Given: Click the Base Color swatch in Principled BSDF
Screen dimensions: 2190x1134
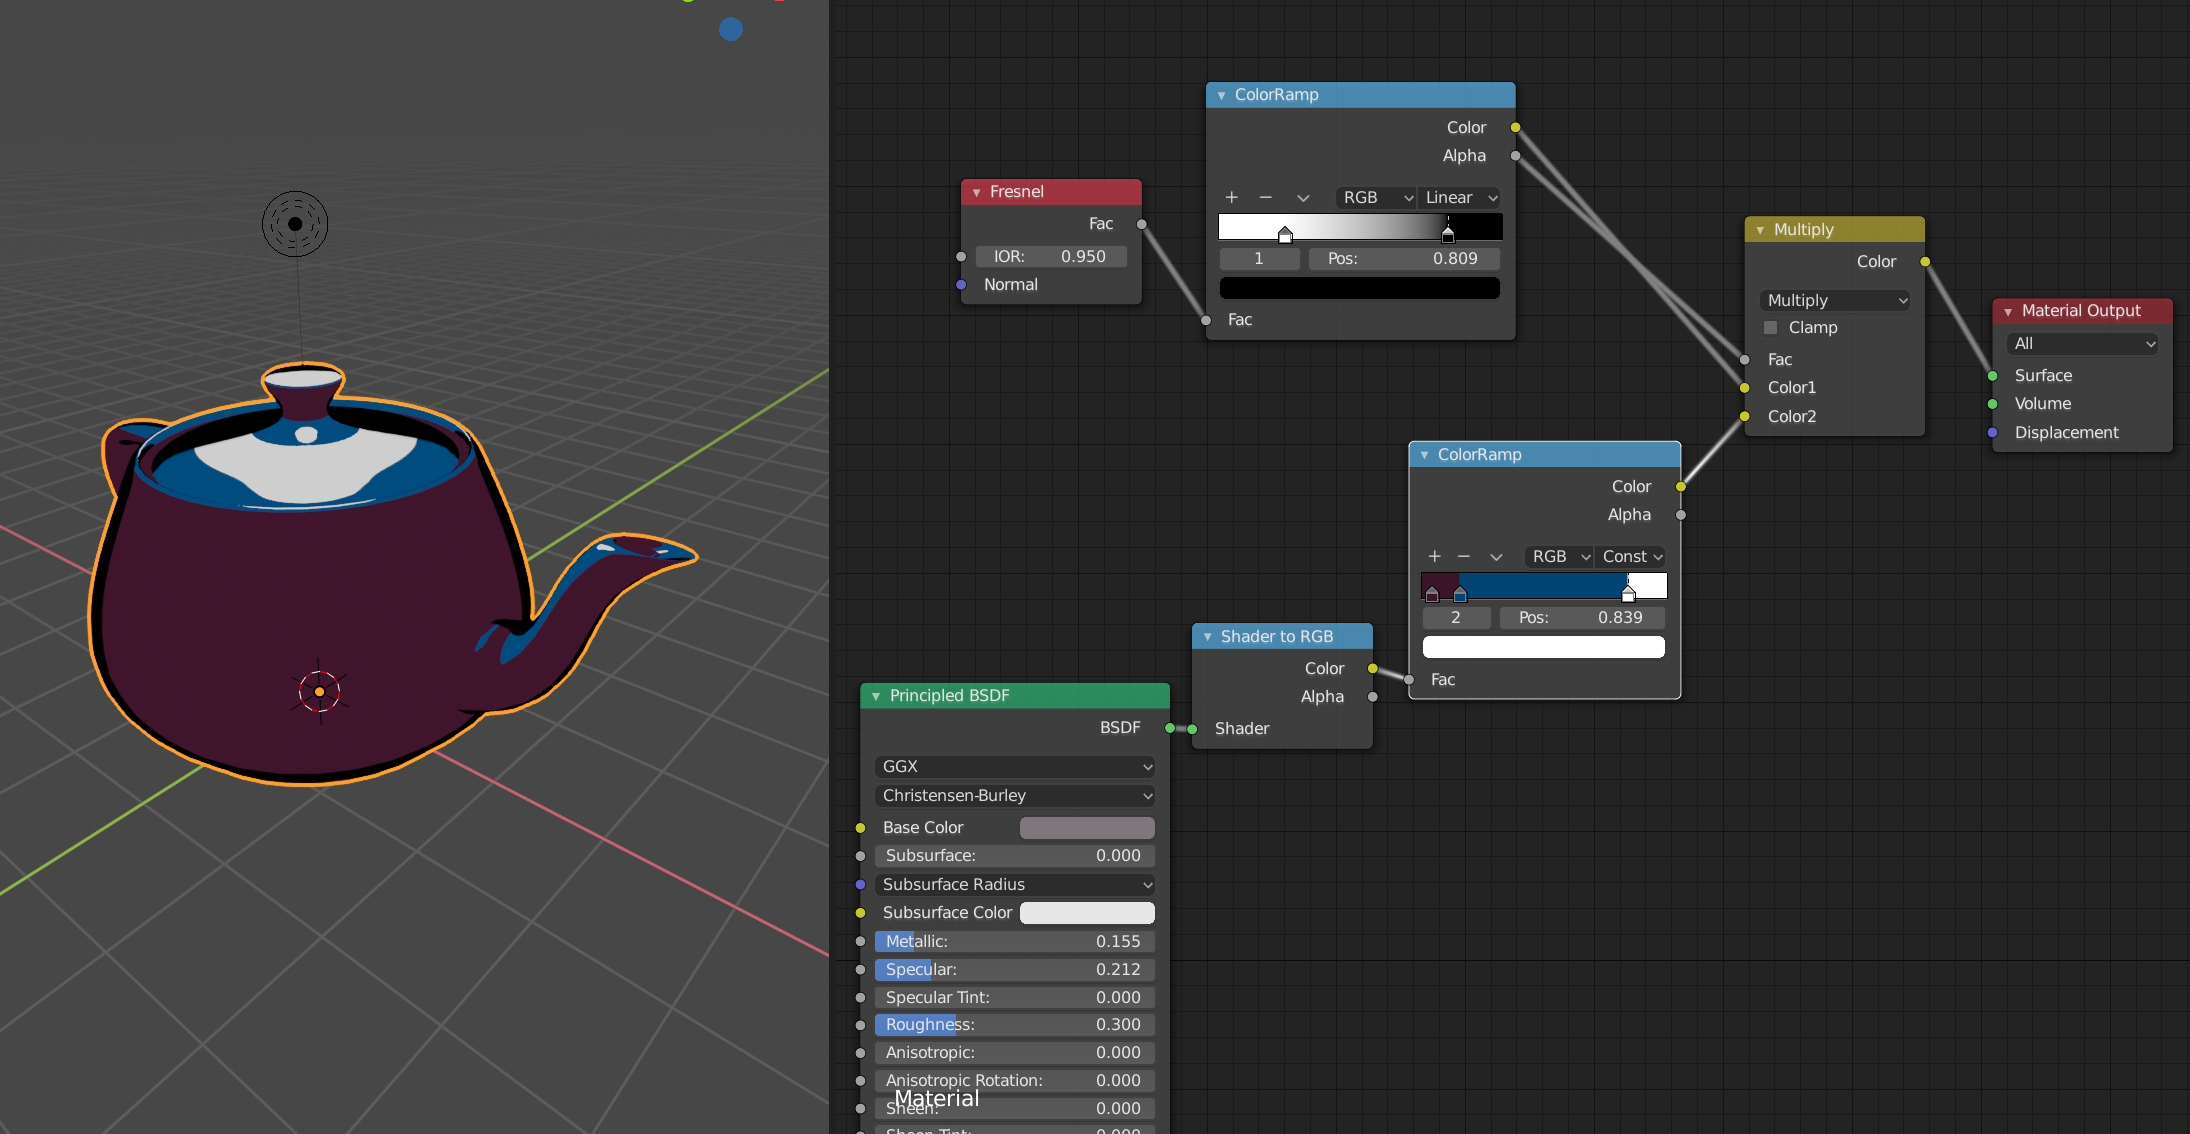Looking at the screenshot, I should coord(1087,828).
